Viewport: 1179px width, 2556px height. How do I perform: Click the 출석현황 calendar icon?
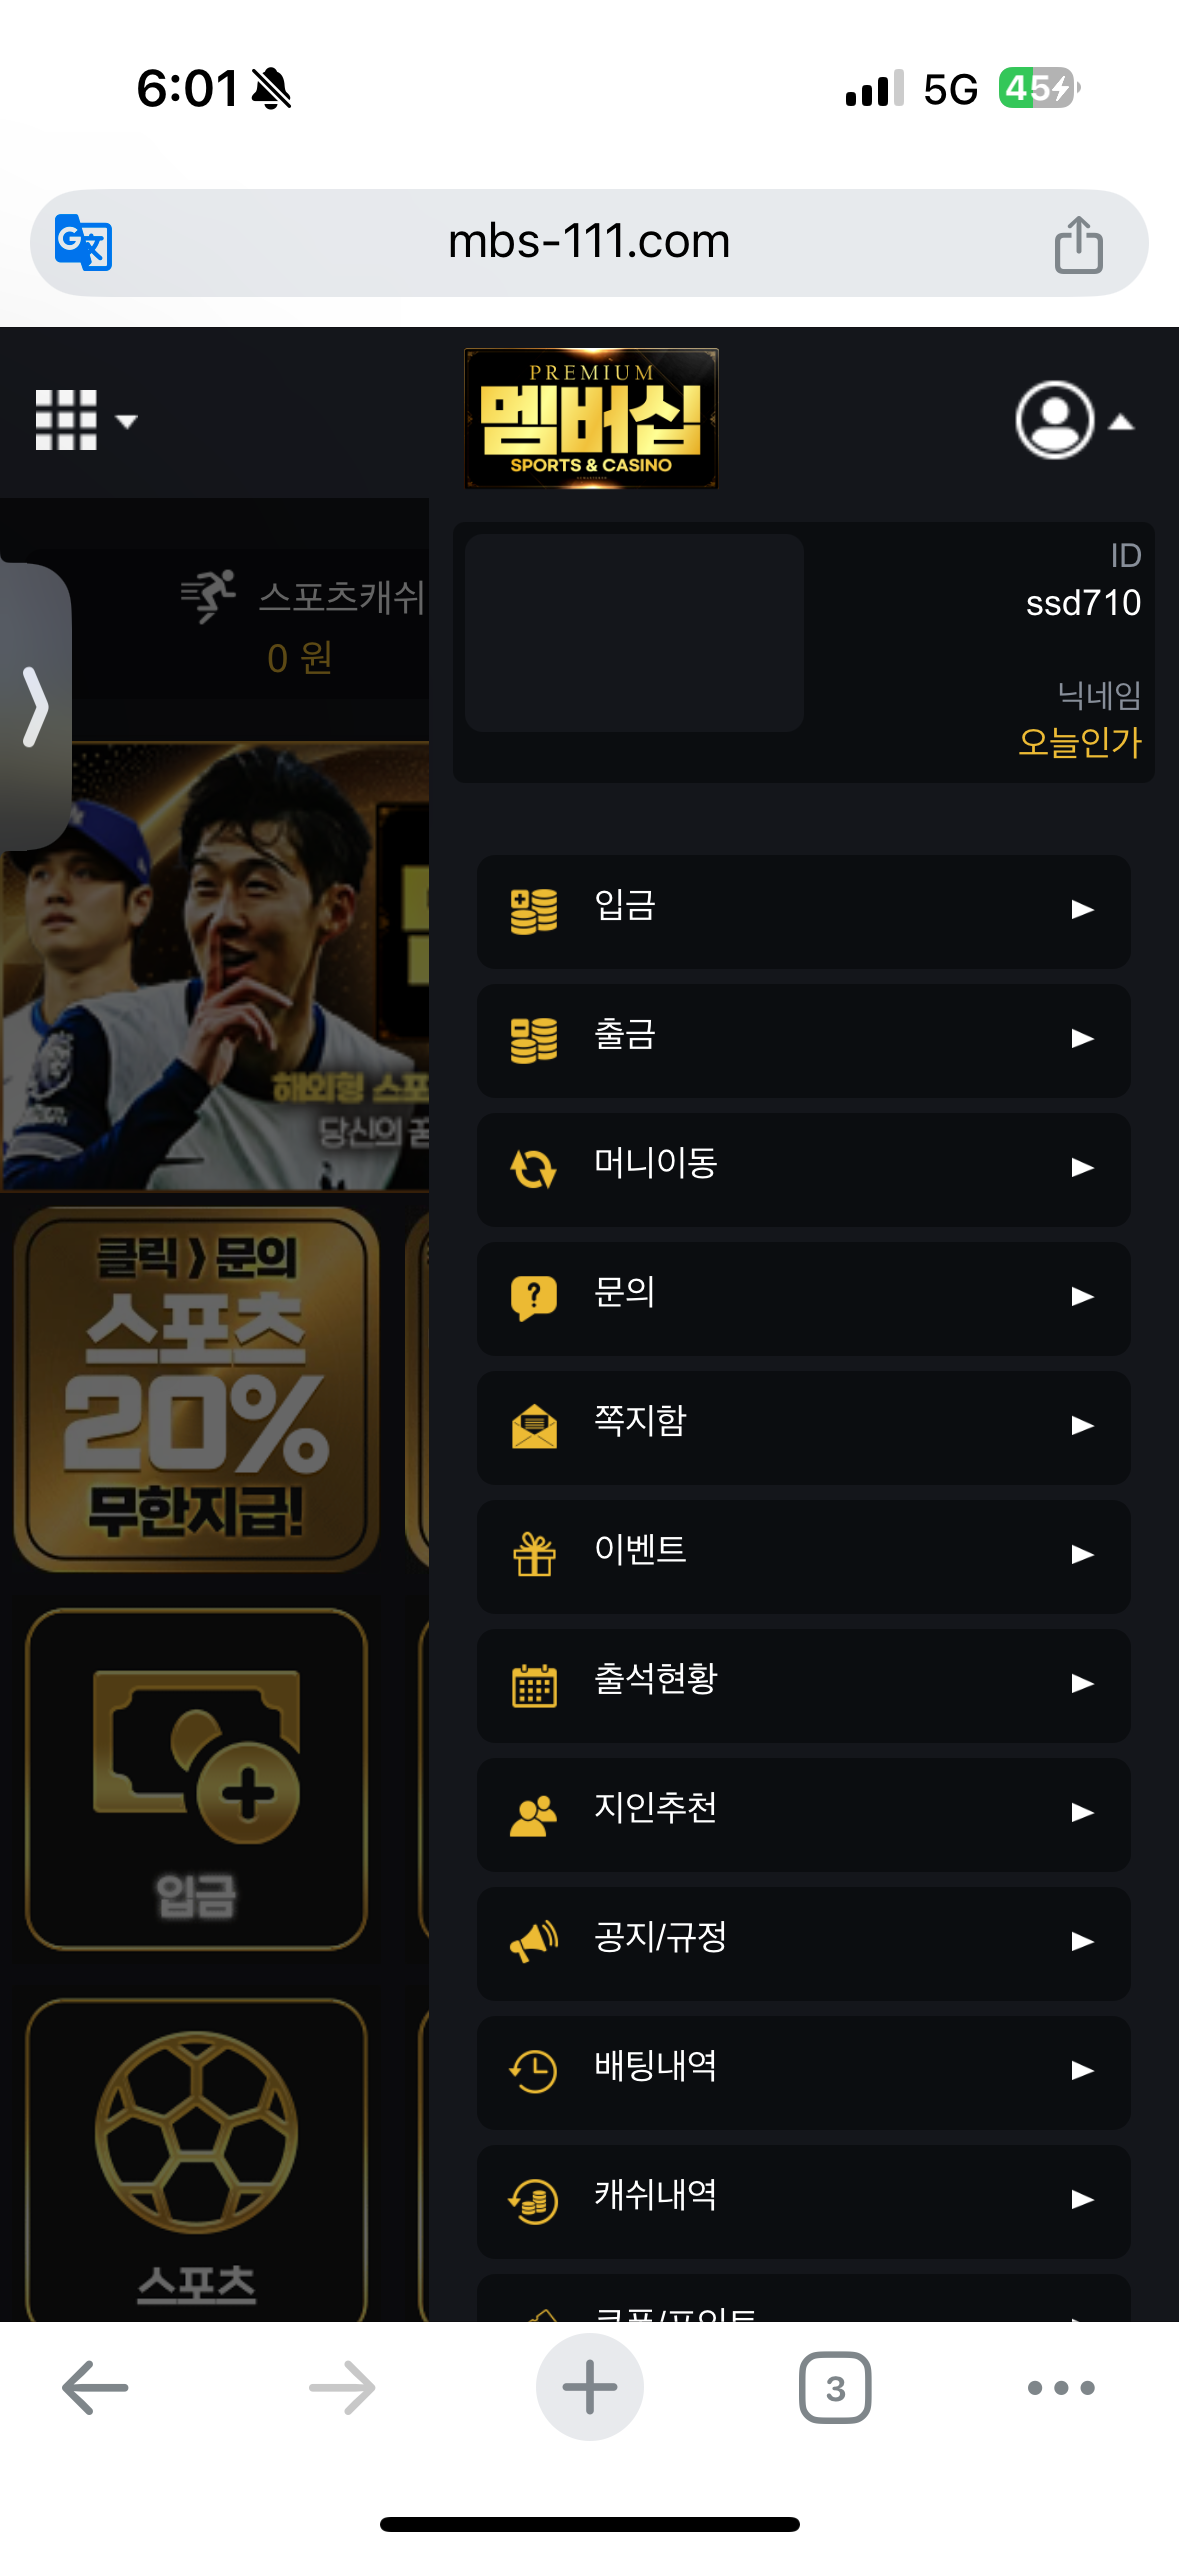tap(534, 1684)
